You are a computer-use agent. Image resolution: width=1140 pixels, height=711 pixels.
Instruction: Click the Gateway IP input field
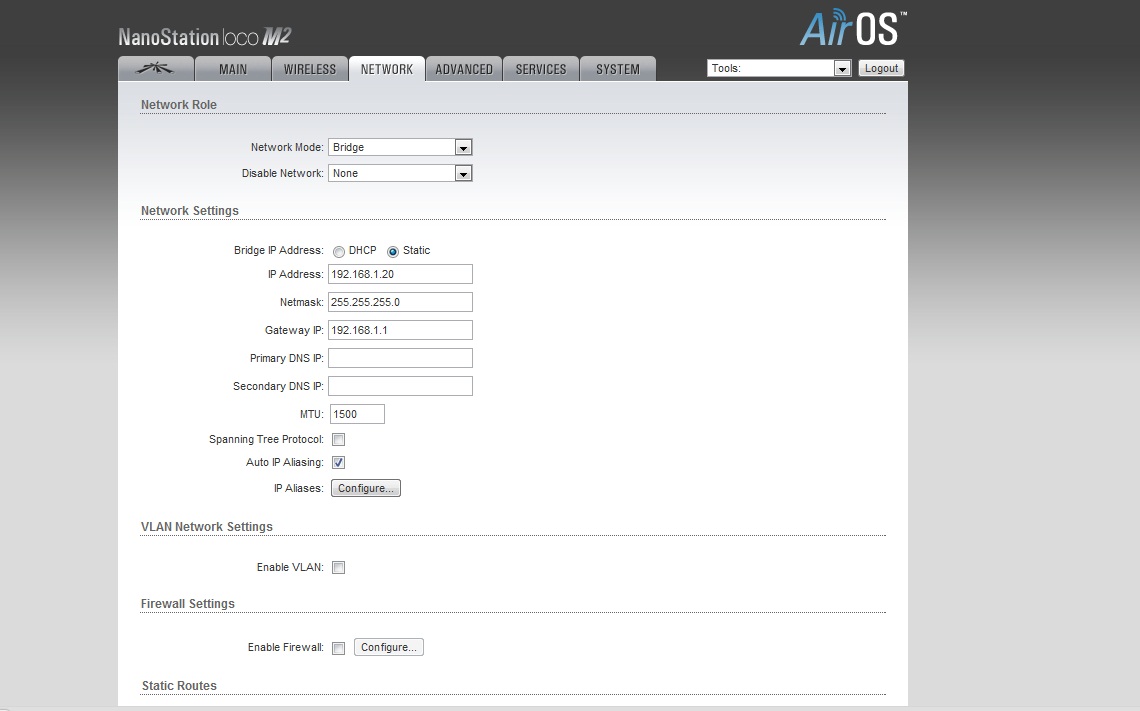pyautogui.click(x=401, y=330)
